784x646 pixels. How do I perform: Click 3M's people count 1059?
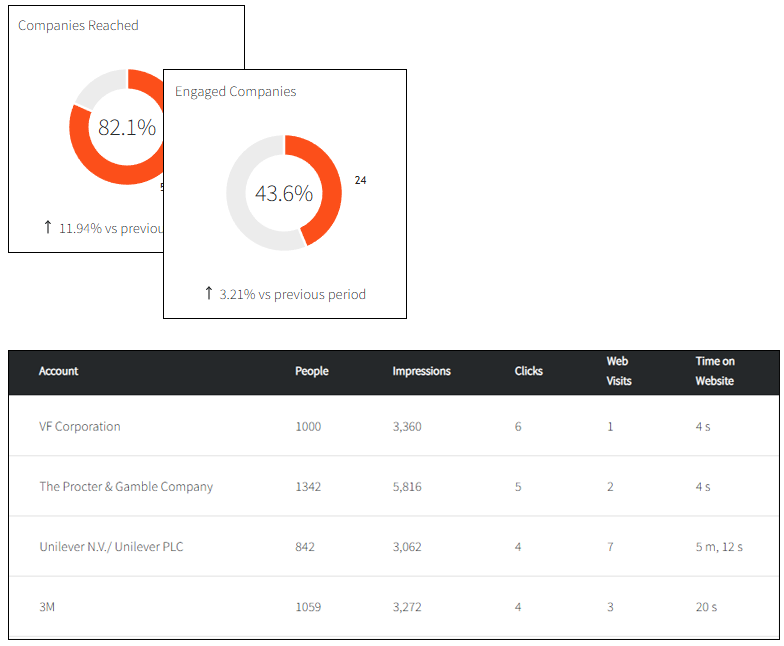click(x=308, y=607)
